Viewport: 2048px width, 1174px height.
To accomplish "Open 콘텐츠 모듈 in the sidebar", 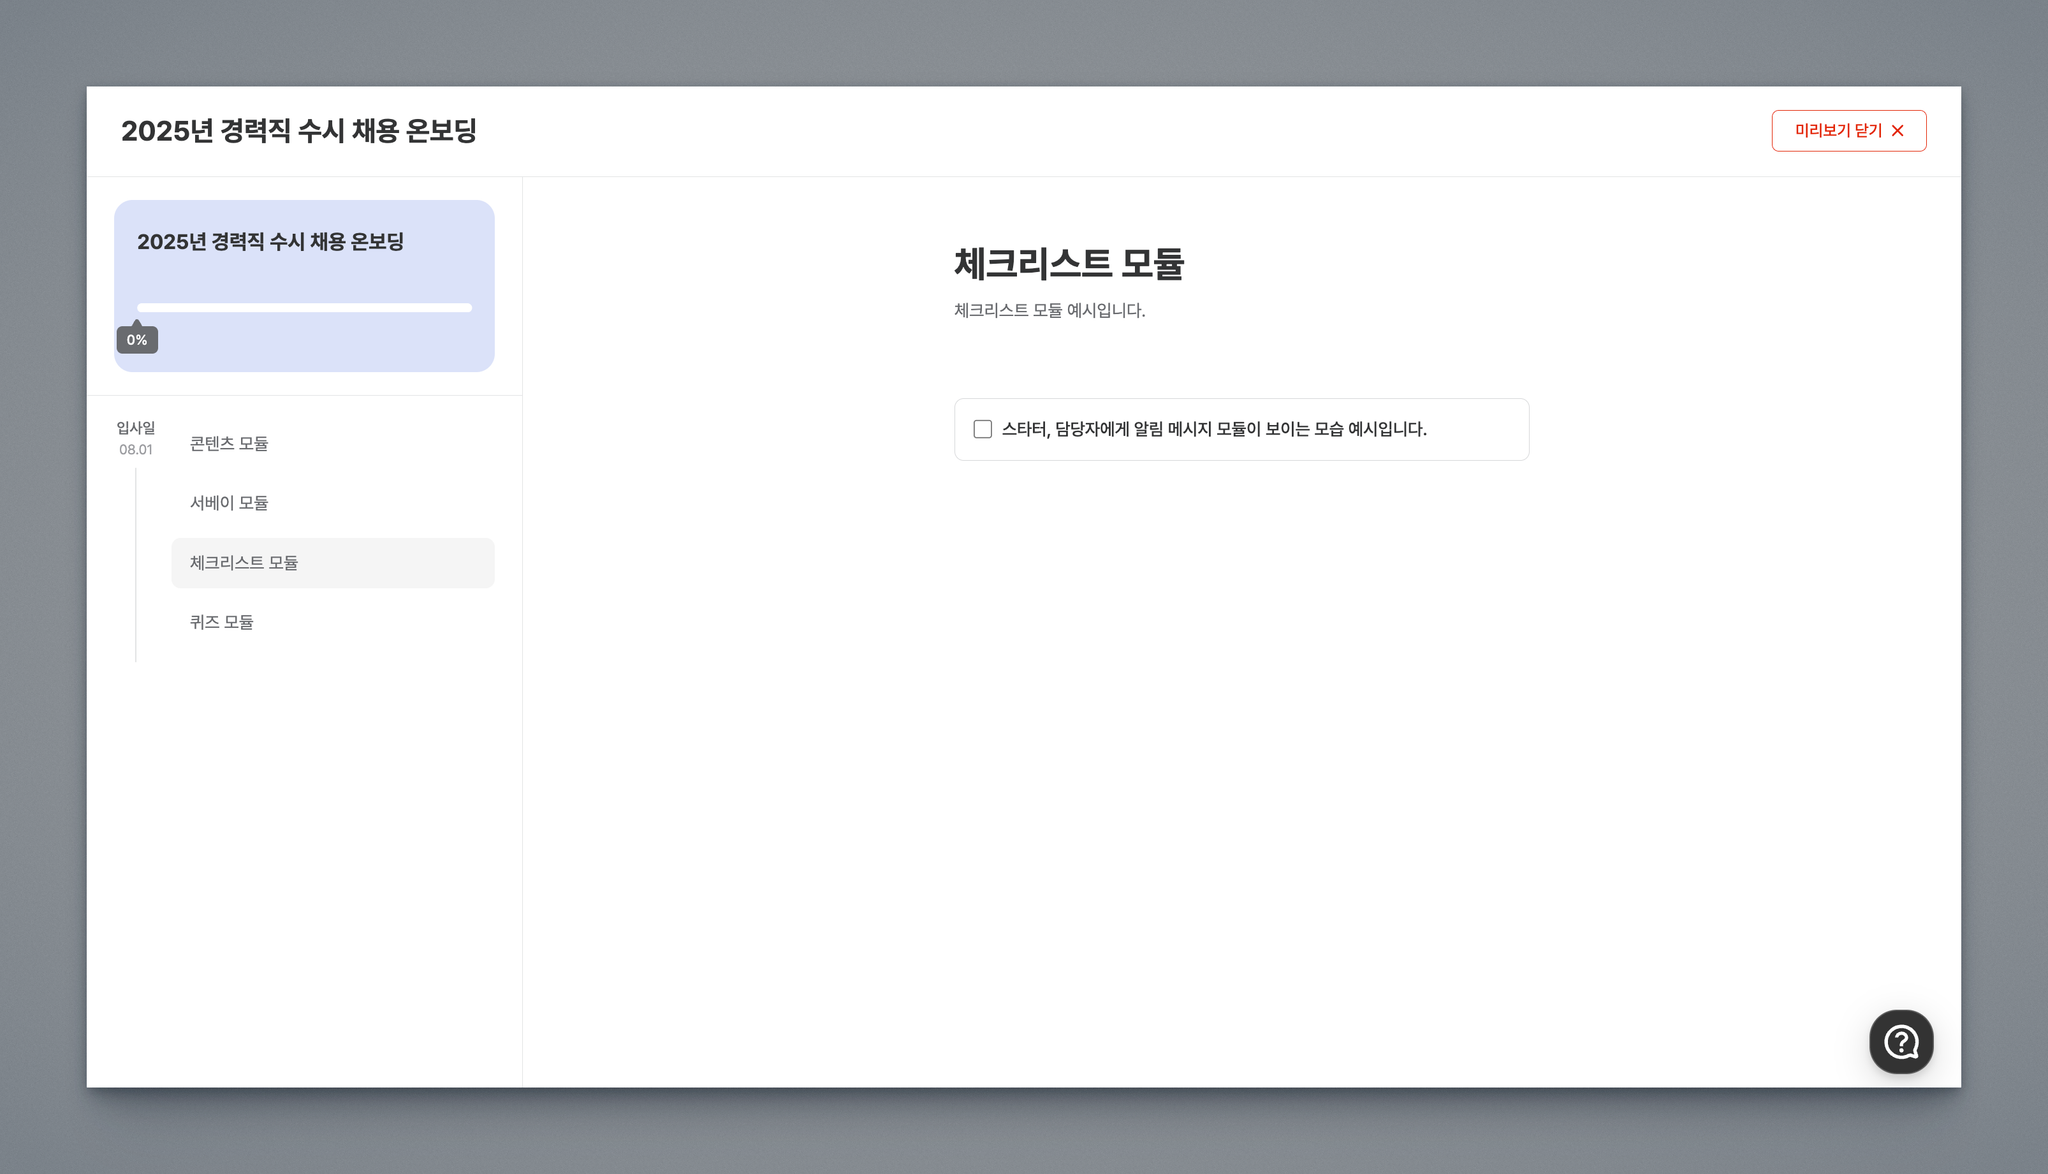I will tap(229, 443).
